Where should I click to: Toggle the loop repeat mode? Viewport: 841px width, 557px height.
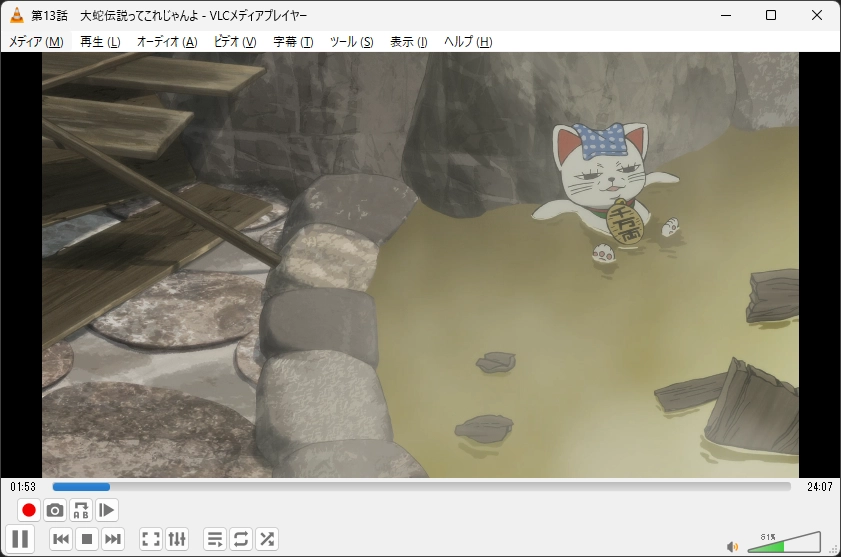click(241, 540)
